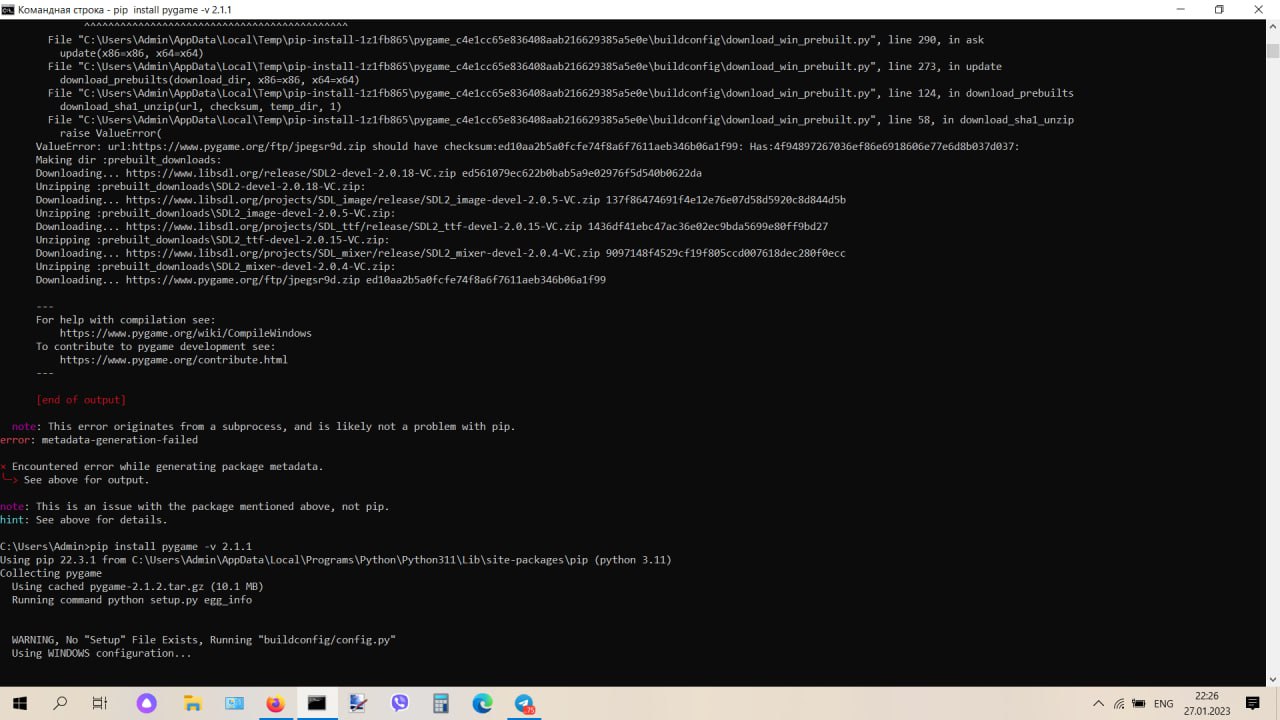Screen dimensions: 1280x720
Task: Click the CompileWindows wiki URL
Action: tap(186, 333)
